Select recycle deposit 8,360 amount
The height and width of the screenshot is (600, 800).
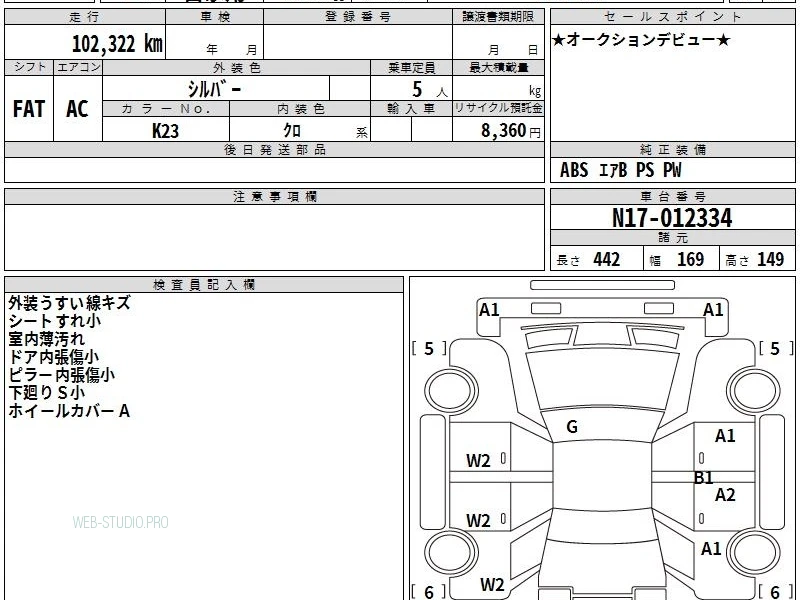pyautogui.click(x=503, y=131)
